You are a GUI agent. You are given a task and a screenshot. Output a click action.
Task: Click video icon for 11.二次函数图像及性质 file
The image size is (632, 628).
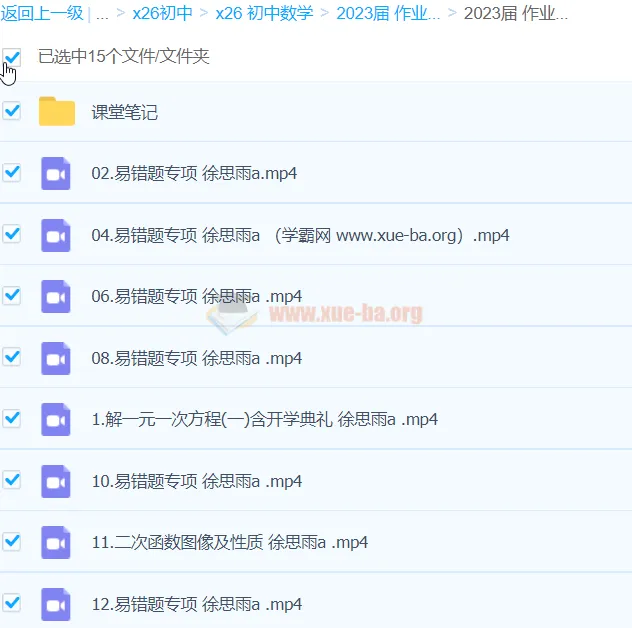coord(56,543)
